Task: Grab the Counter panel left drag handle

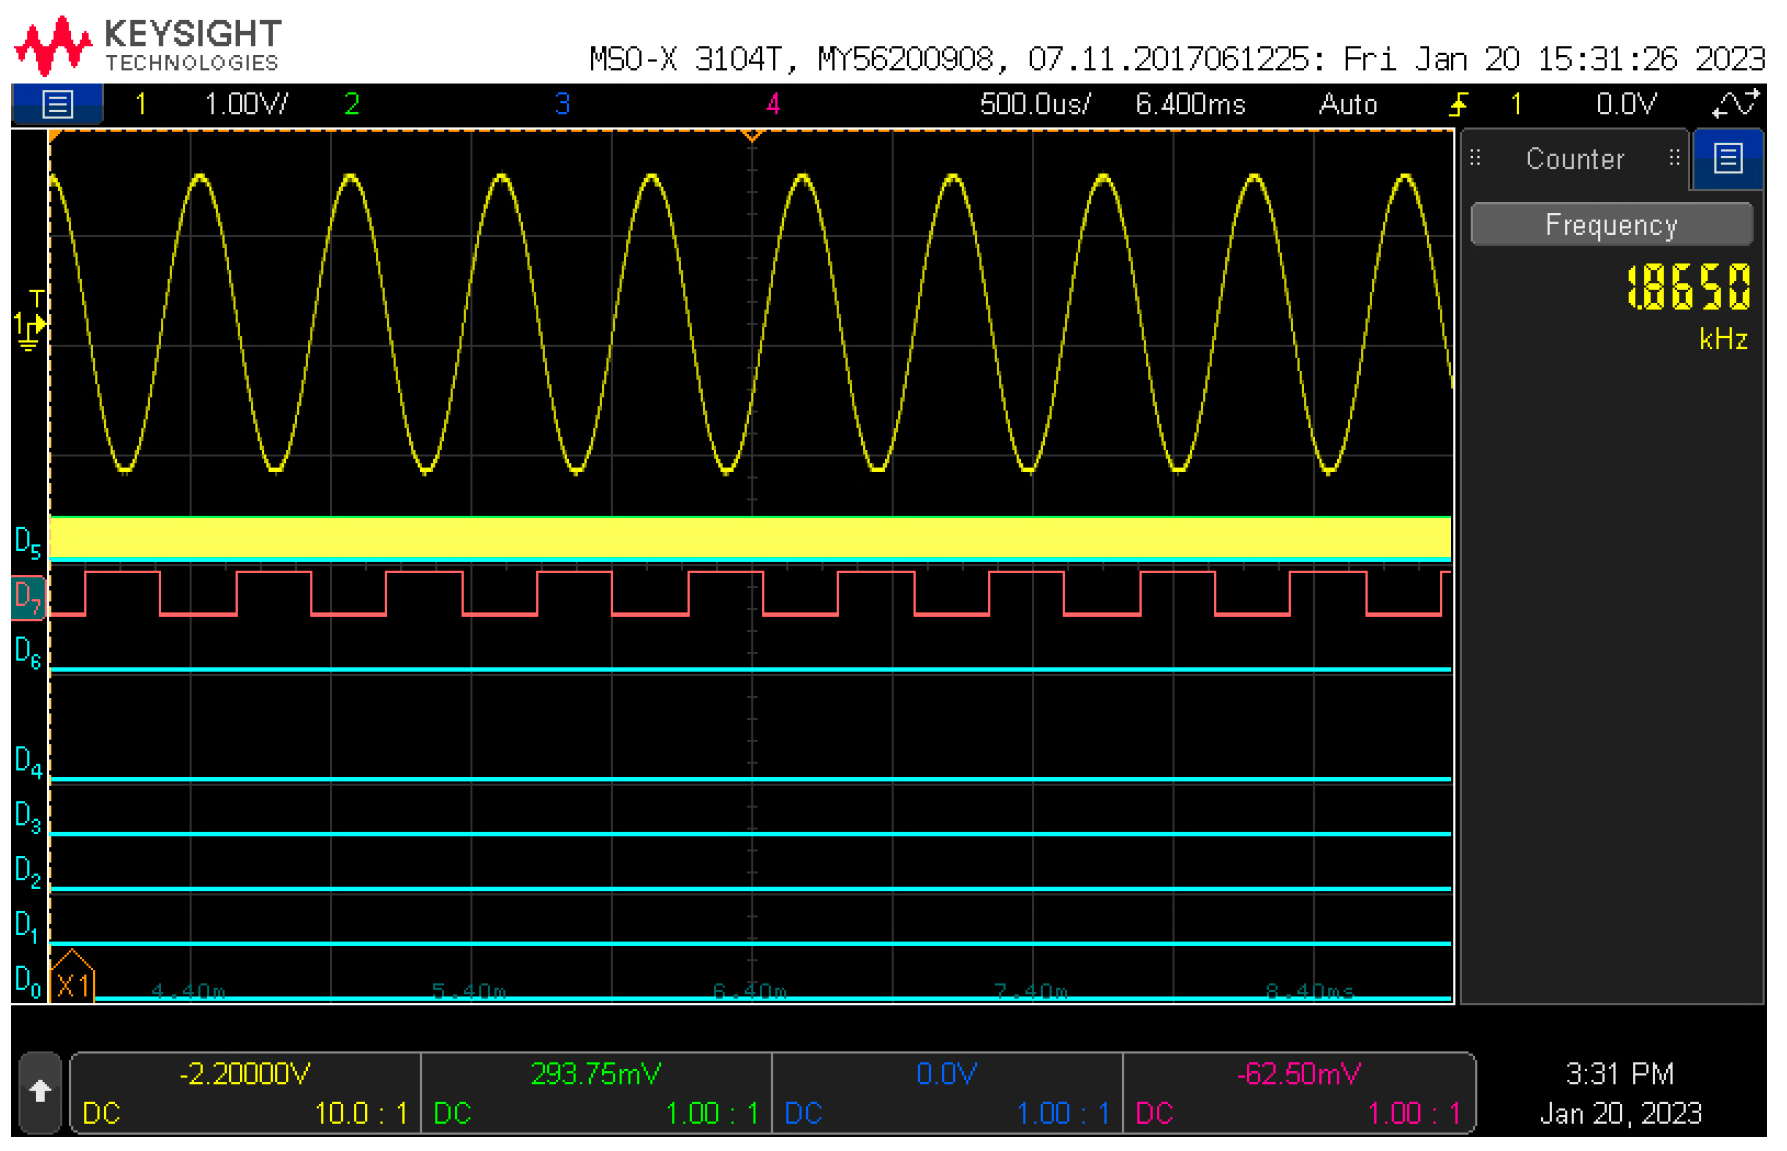Action: [x=1475, y=158]
